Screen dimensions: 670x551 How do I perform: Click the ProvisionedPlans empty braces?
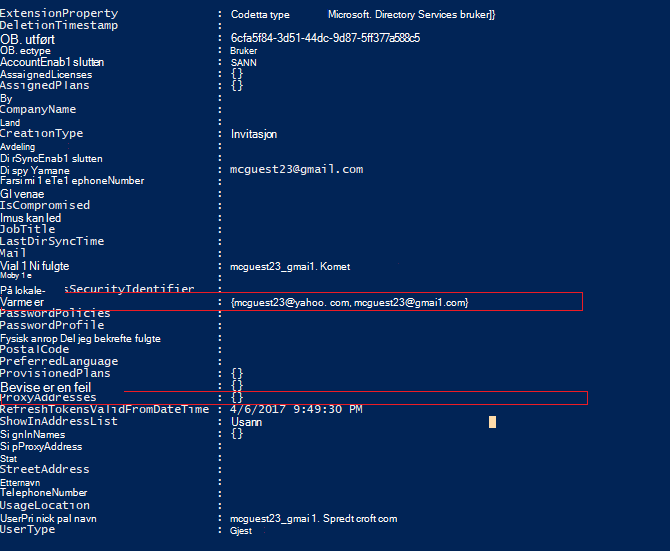(237, 373)
